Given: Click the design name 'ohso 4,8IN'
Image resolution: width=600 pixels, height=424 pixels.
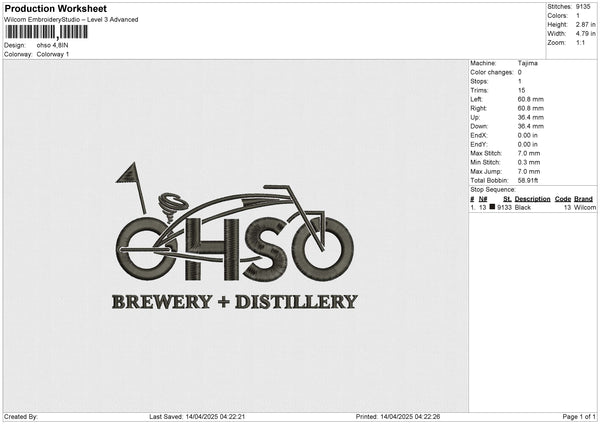Looking at the screenshot, I should pos(52,45).
